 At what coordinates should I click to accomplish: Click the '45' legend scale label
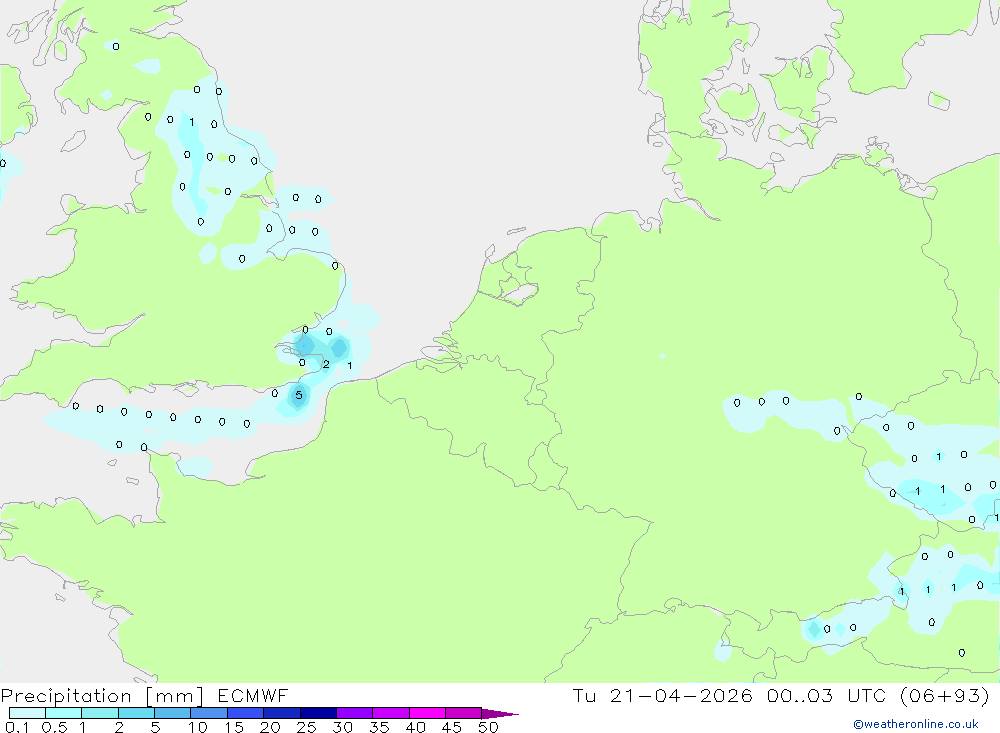(x=452, y=727)
